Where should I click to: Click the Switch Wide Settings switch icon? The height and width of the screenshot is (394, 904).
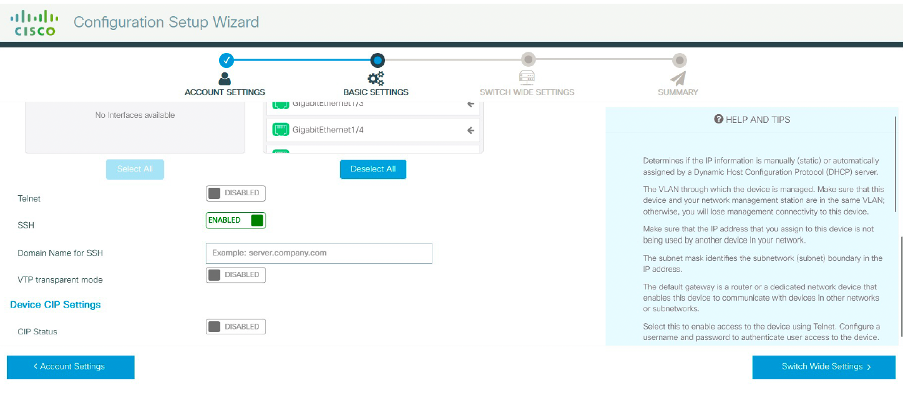(527, 77)
